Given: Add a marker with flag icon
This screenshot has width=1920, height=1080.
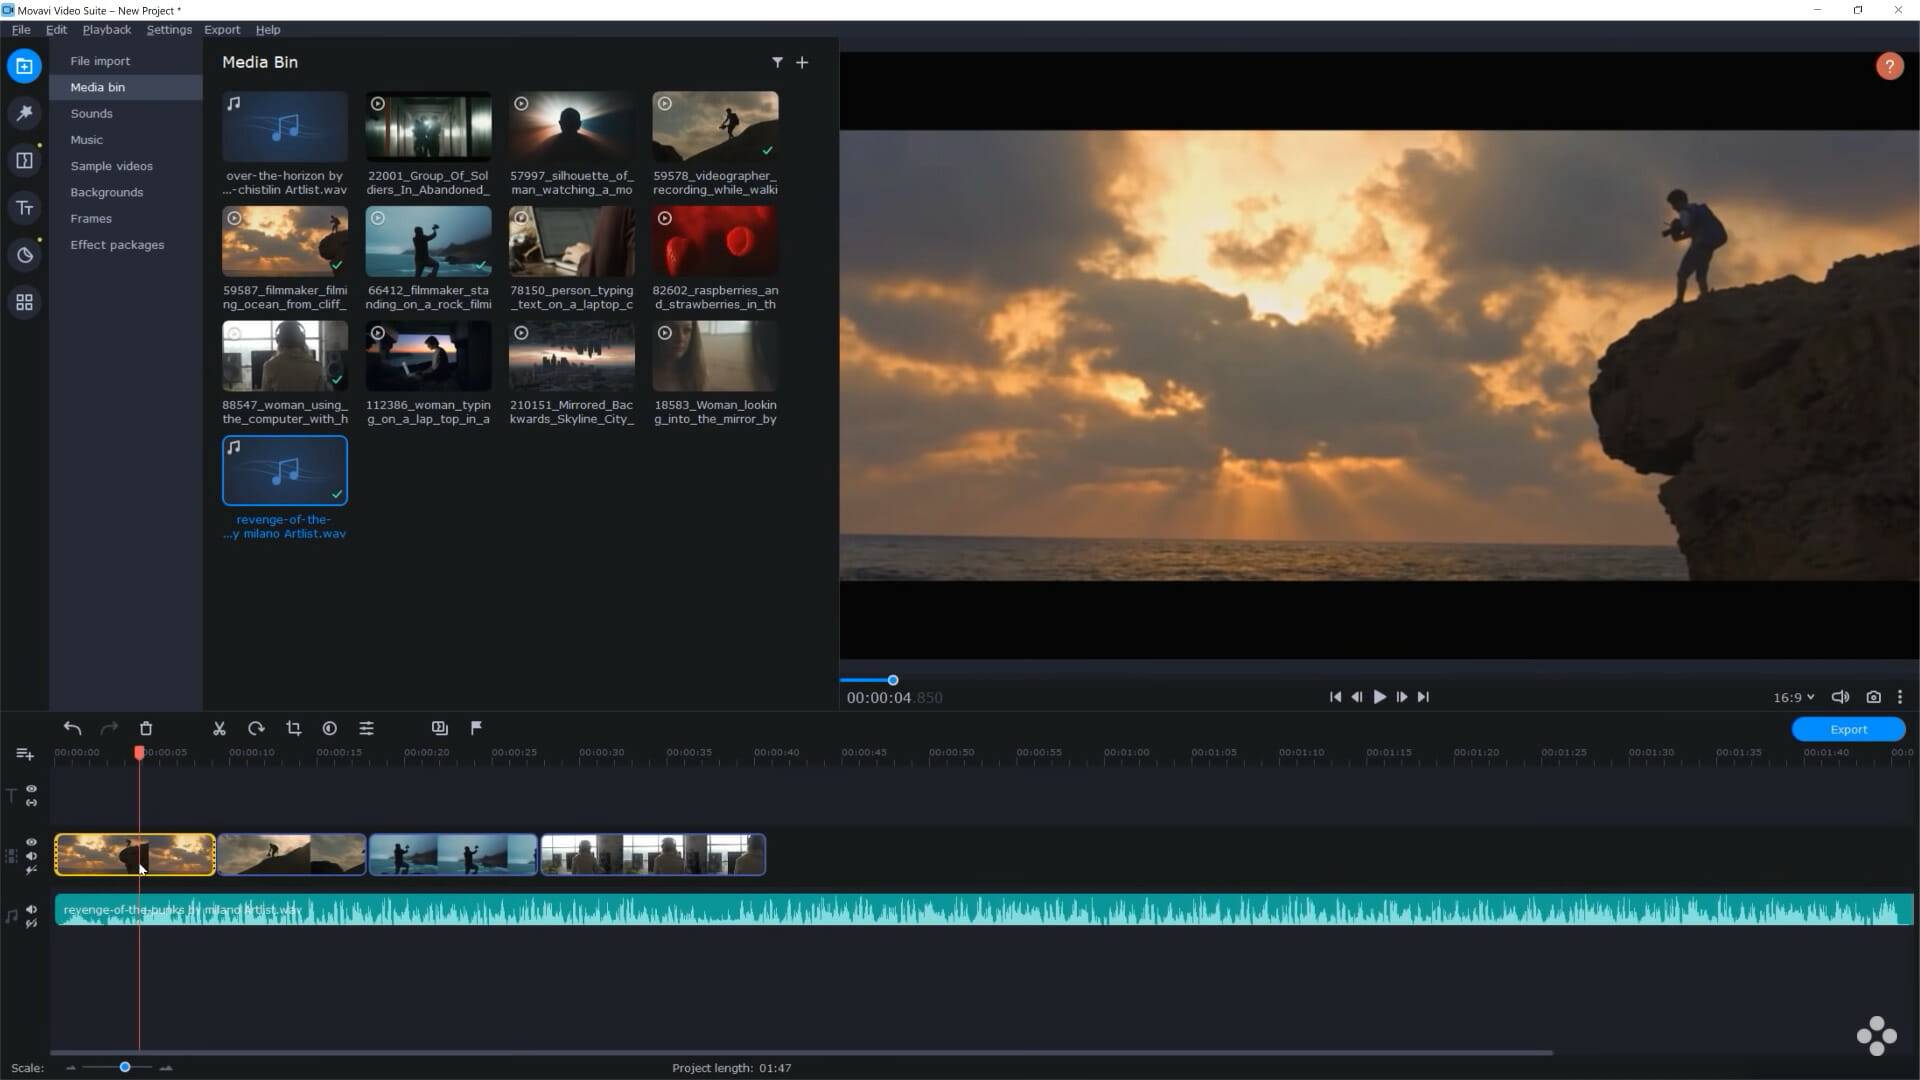Looking at the screenshot, I should click(476, 728).
